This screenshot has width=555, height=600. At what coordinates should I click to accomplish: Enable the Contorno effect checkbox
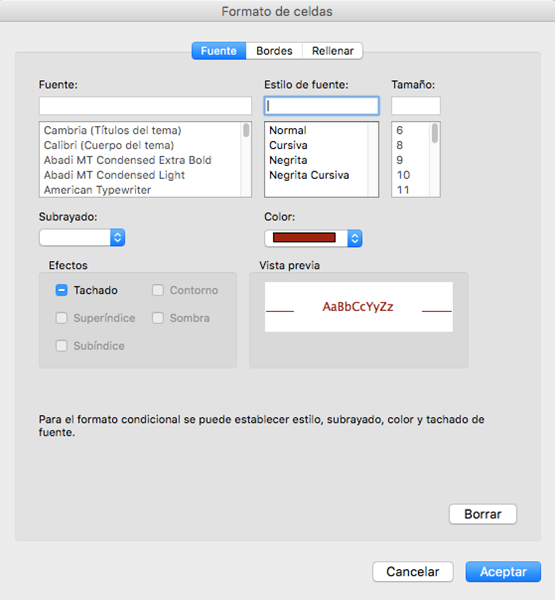pos(158,290)
